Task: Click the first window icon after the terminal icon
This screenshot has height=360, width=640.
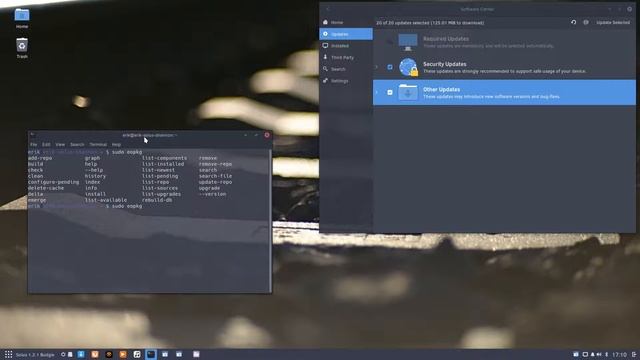Action: coord(165,354)
